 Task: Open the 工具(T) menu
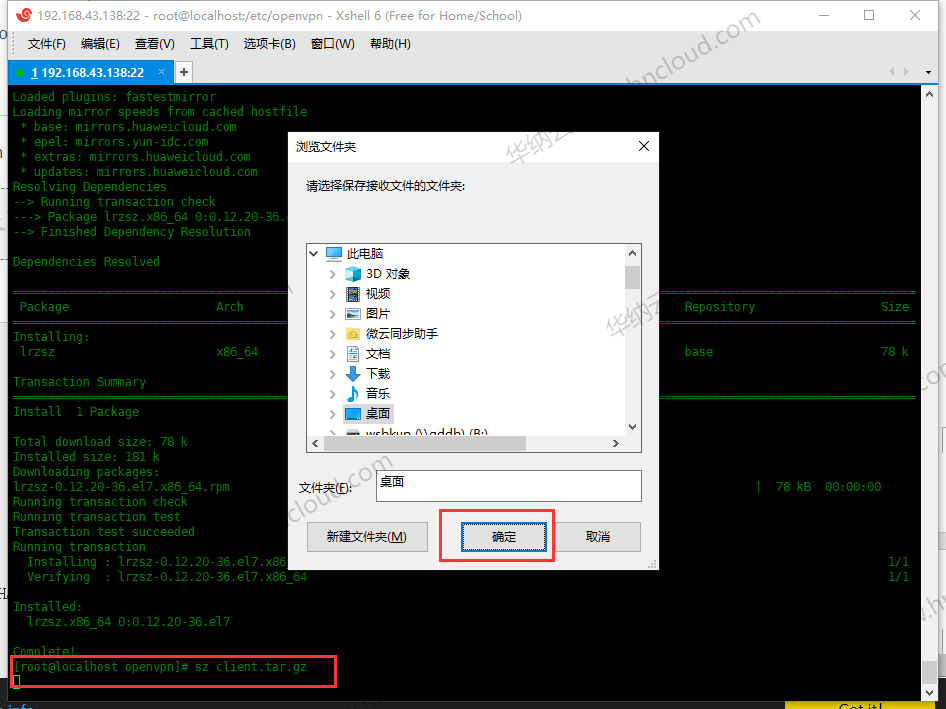pos(209,44)
